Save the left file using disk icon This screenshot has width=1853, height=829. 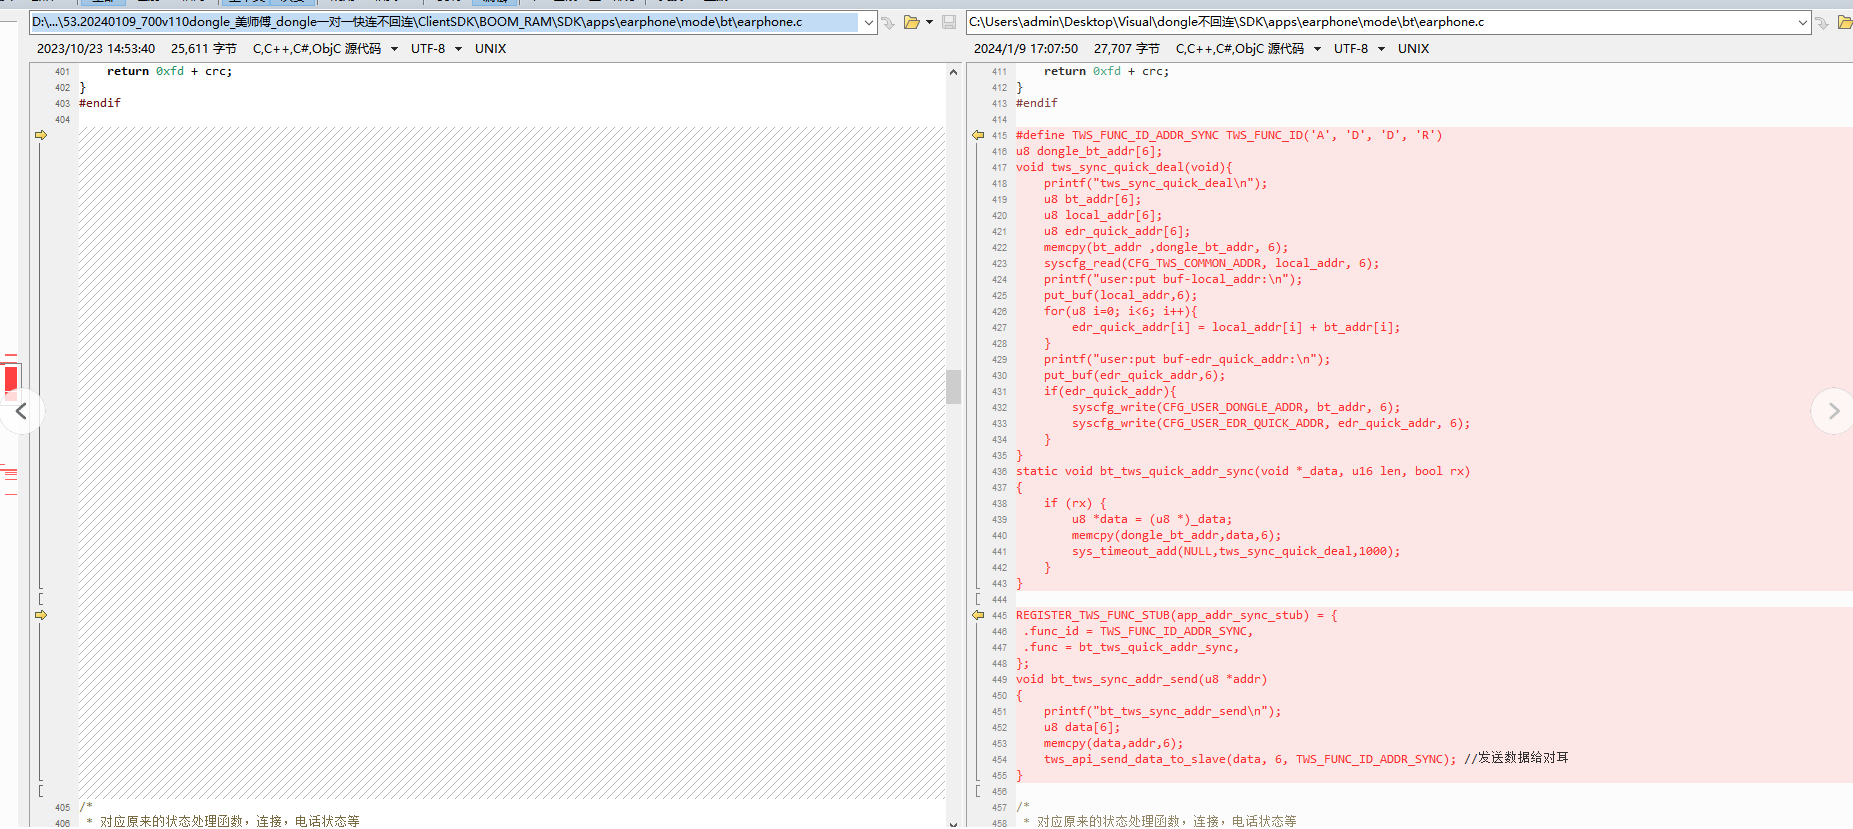point(948,22)
